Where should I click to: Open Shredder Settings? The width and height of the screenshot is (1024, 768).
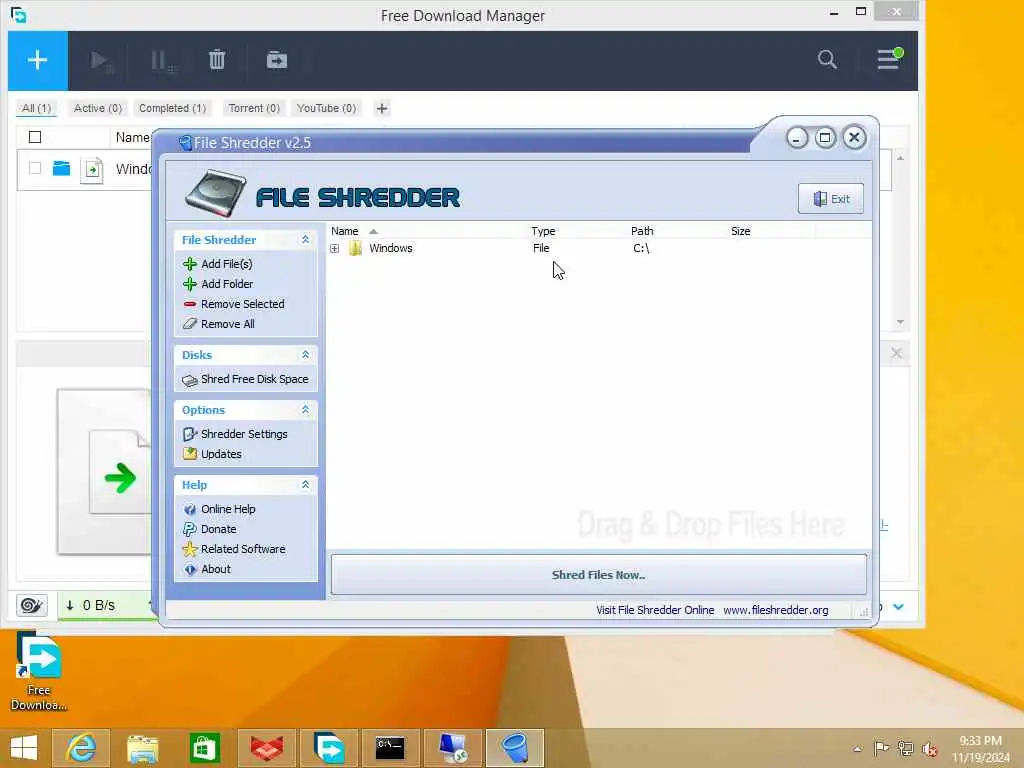click(235, 434)
